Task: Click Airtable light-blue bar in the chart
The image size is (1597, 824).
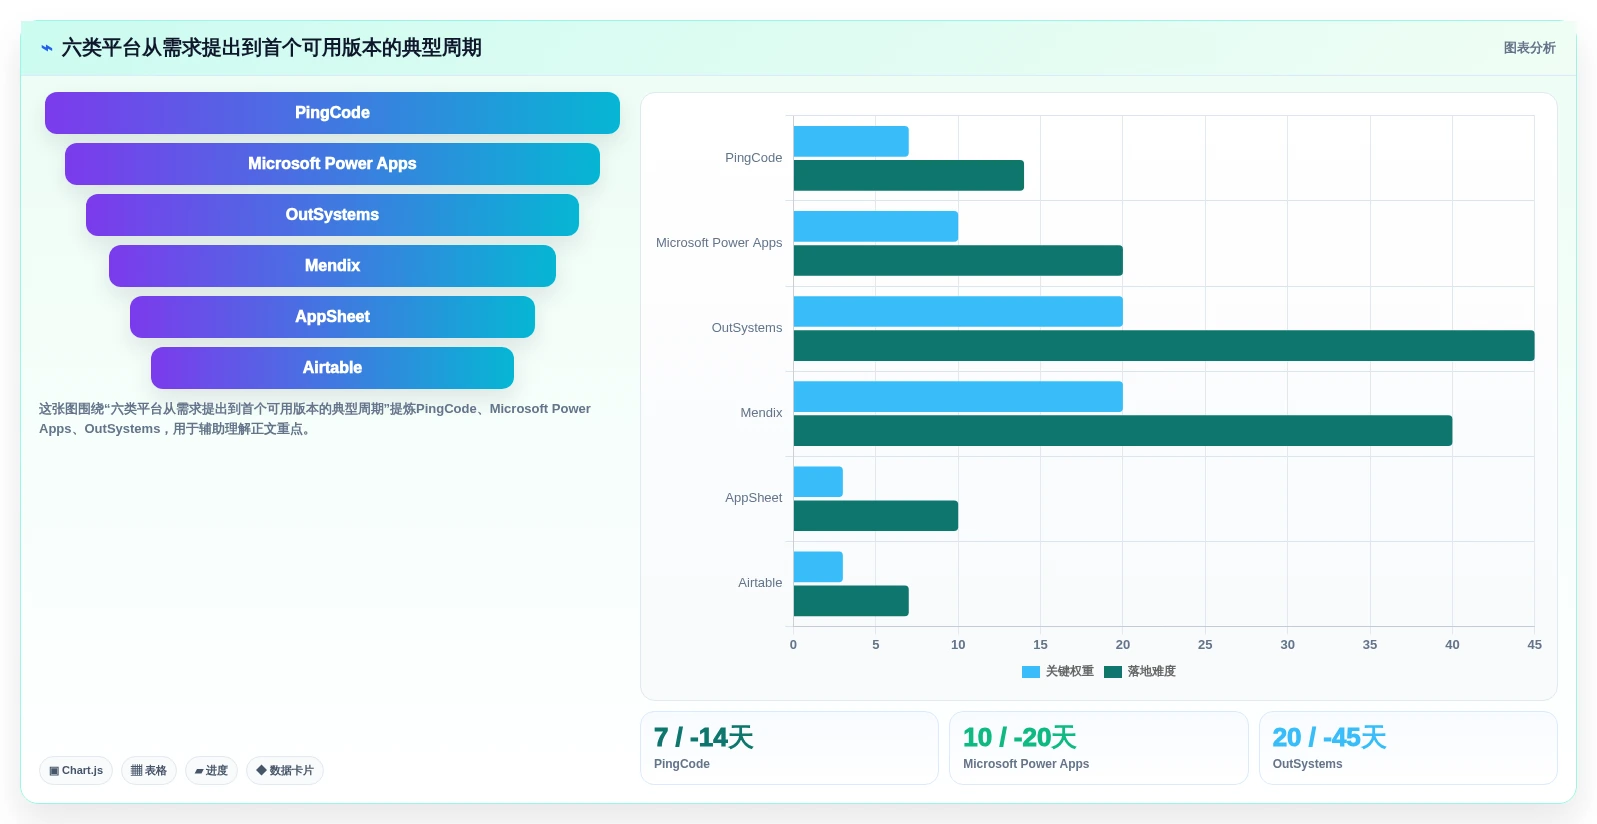Action: (x=818, y=566)
